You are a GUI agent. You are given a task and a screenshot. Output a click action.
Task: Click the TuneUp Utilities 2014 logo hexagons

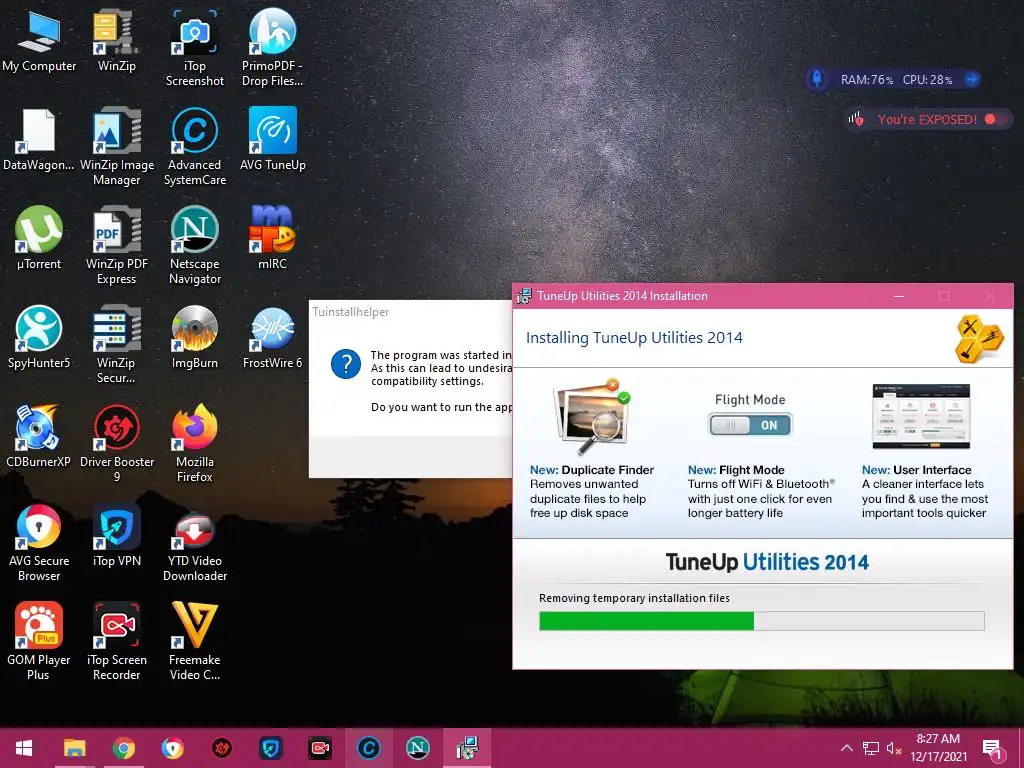click(x=979, y=338)
